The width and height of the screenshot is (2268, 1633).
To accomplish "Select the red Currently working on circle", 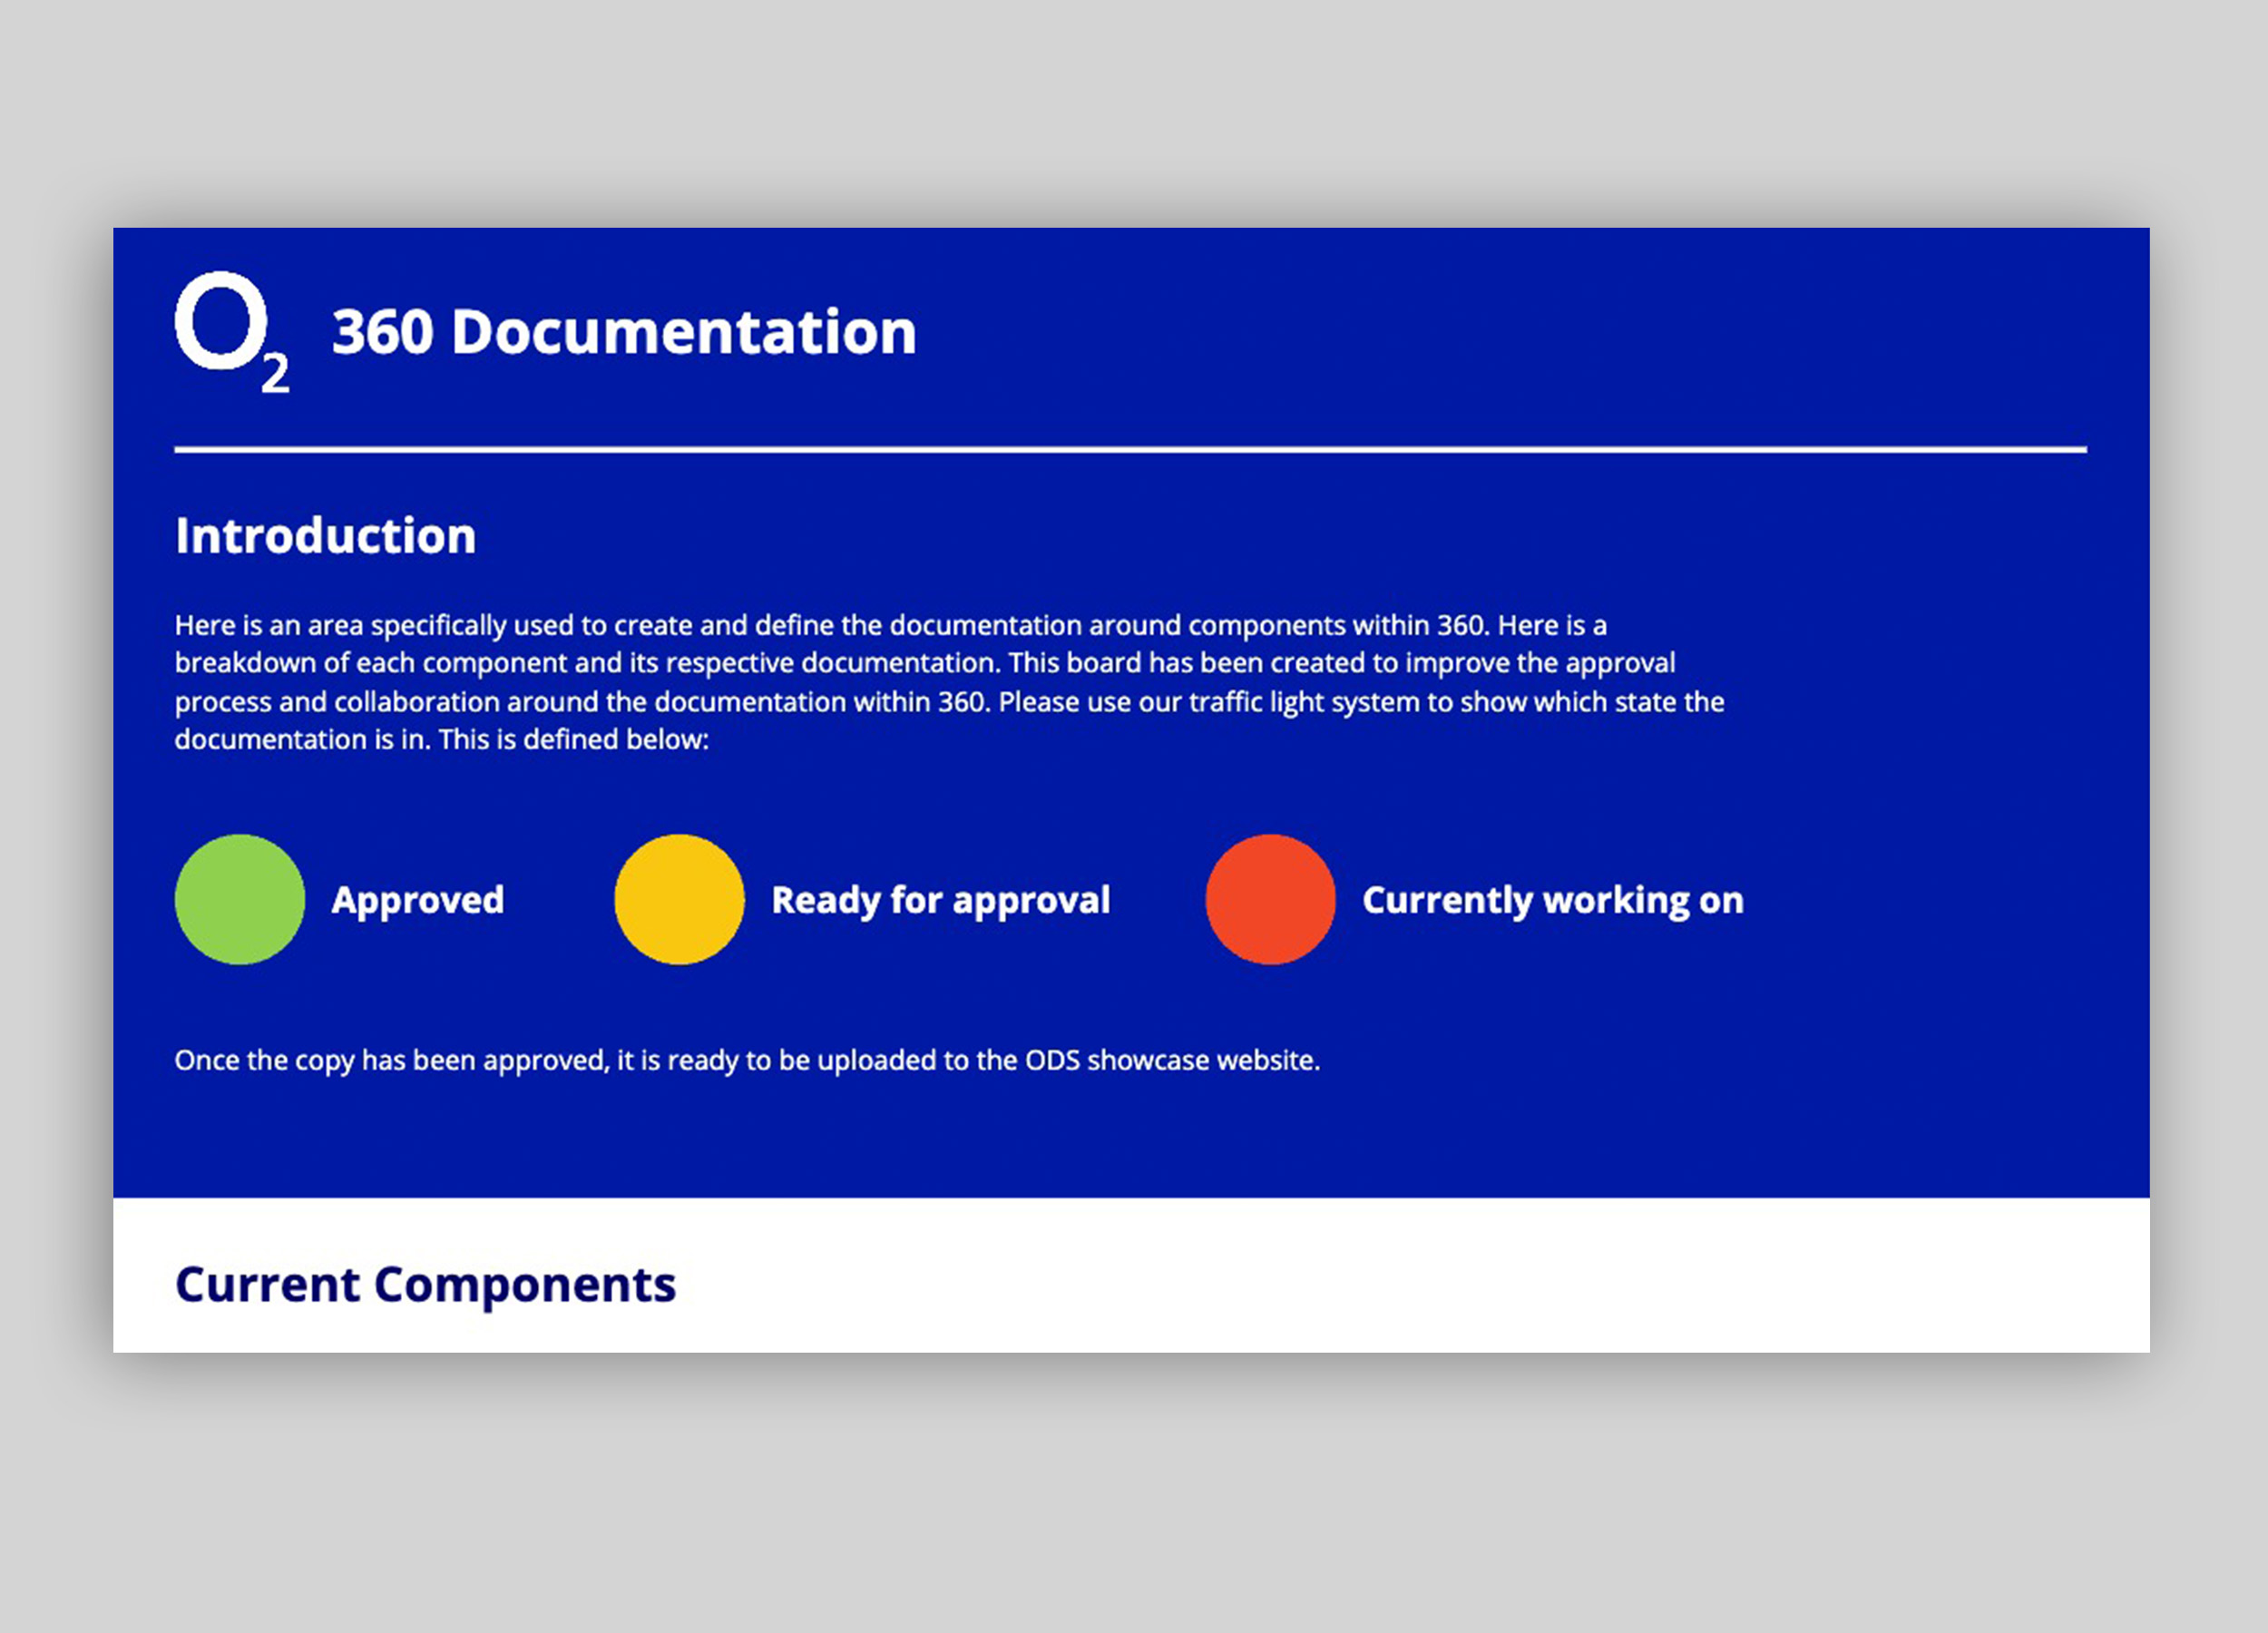I will [x=1270, y=899].
